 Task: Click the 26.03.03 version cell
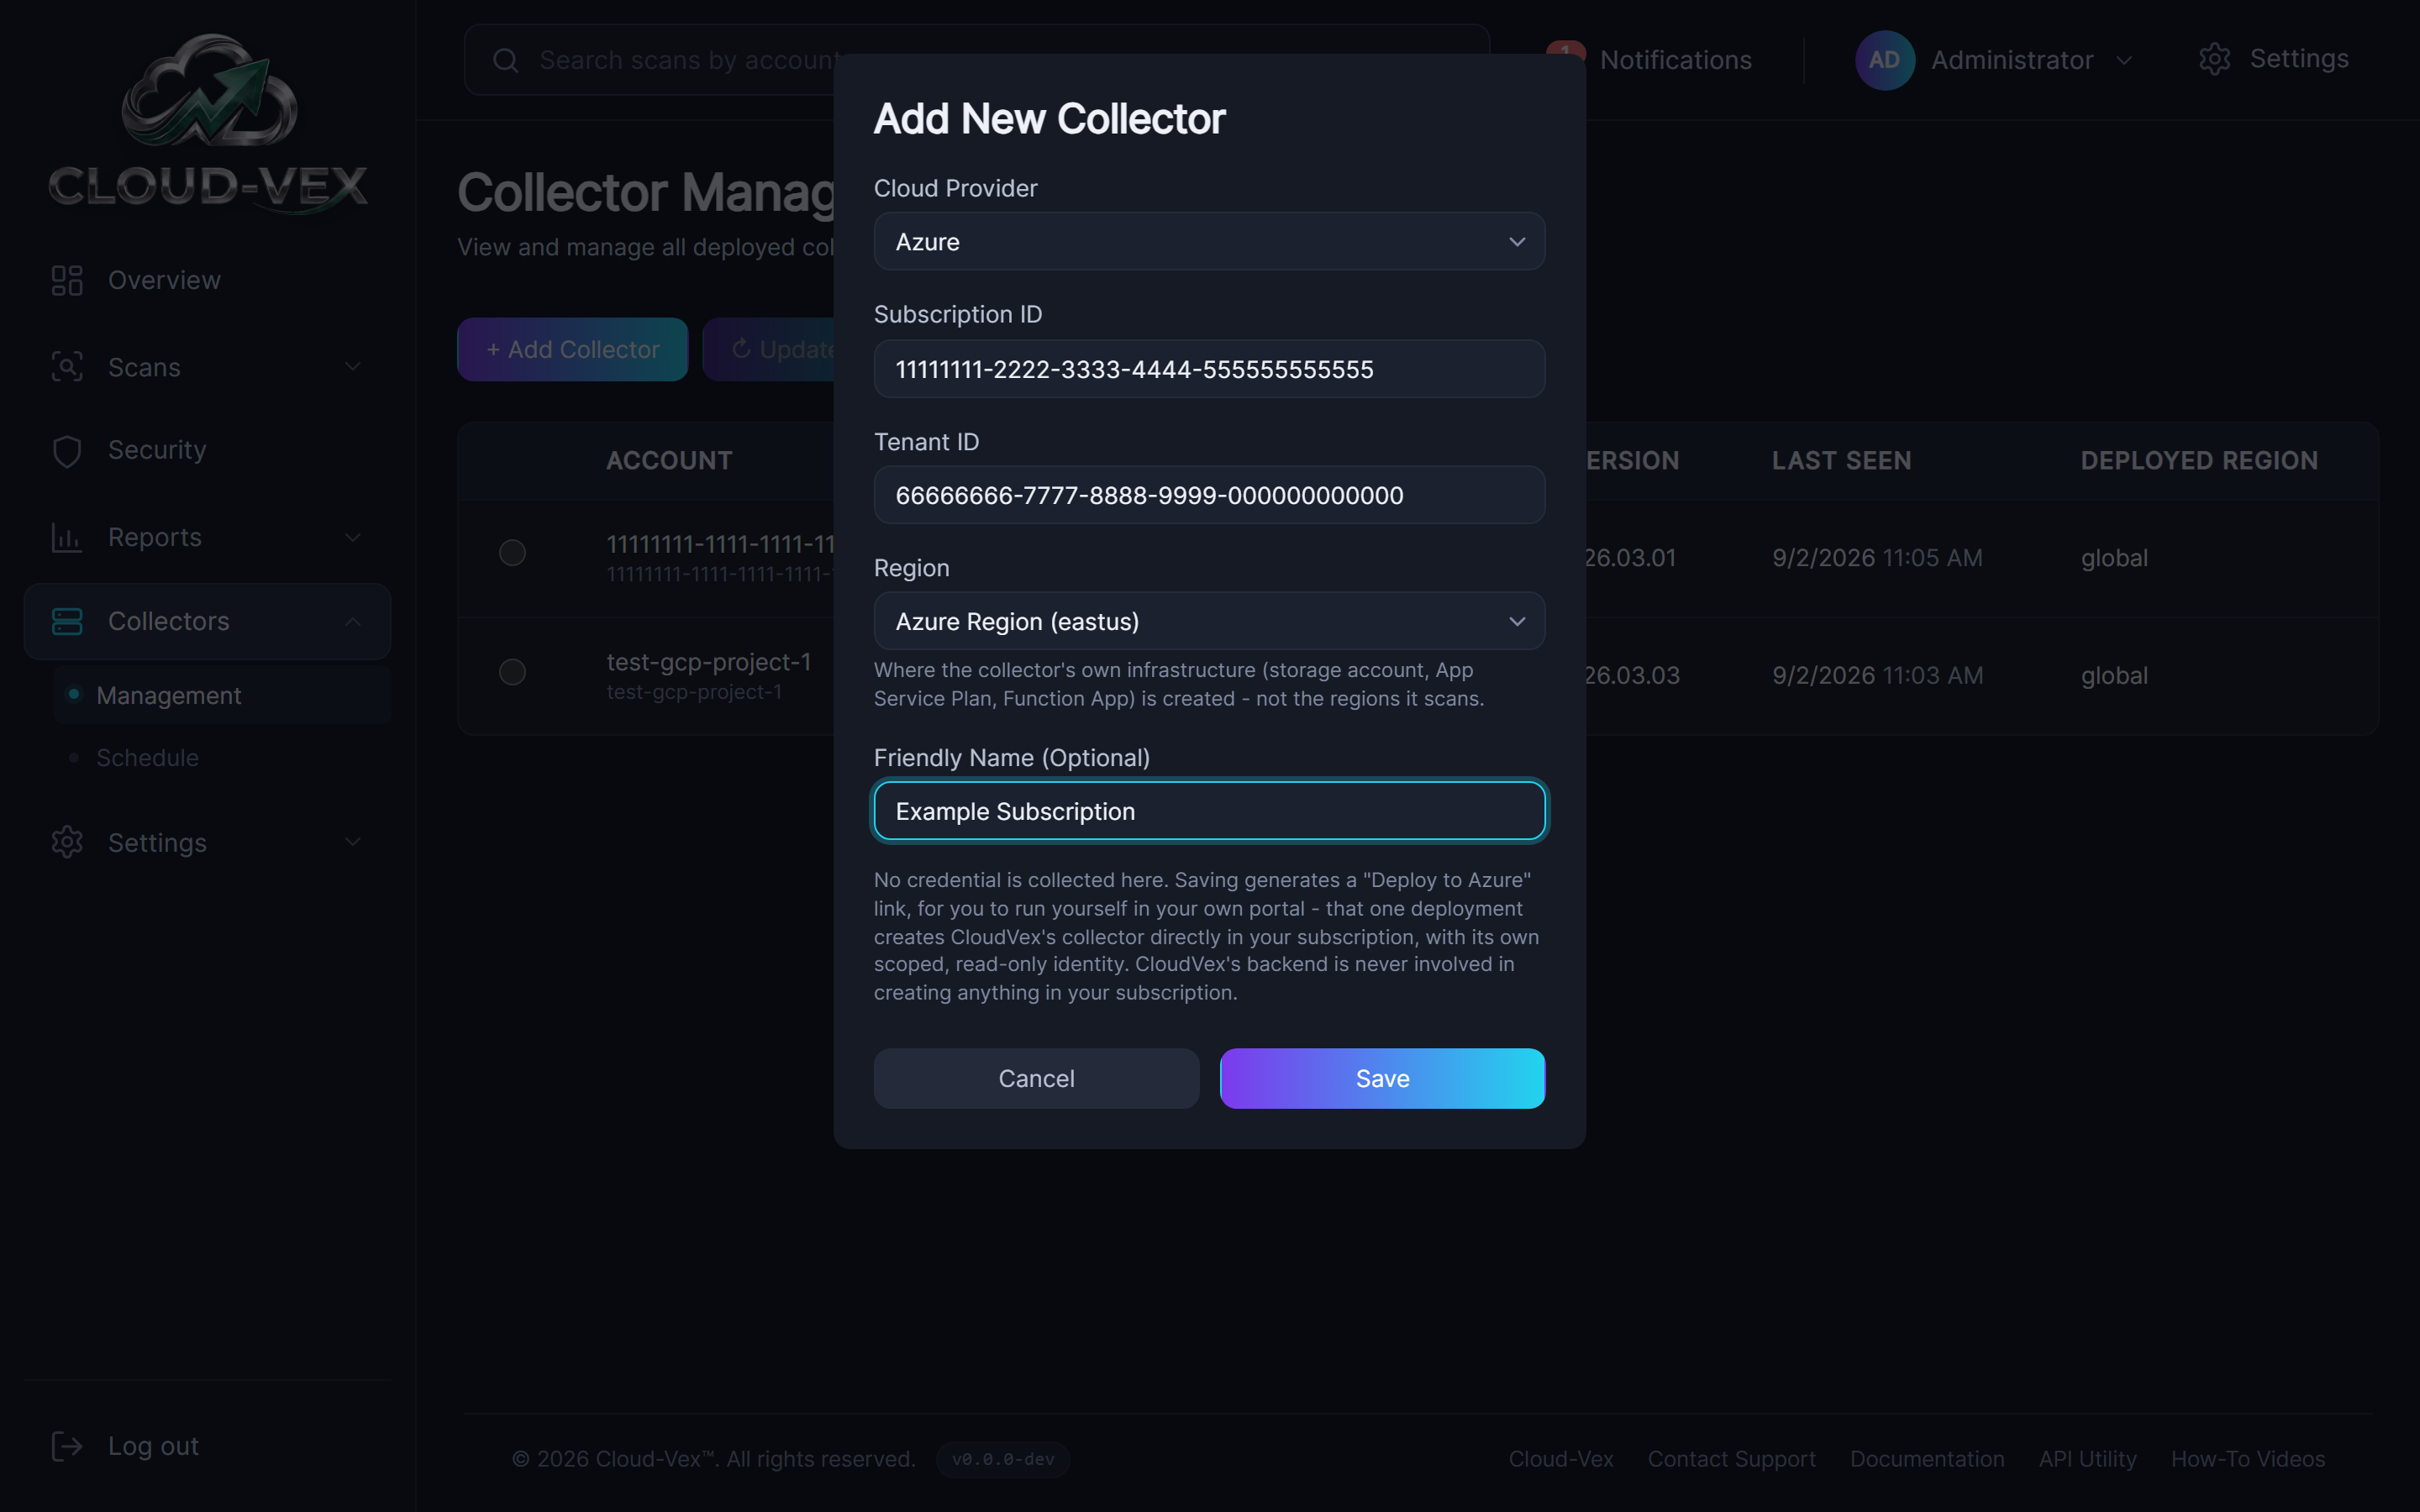[x=1632, y=676]
